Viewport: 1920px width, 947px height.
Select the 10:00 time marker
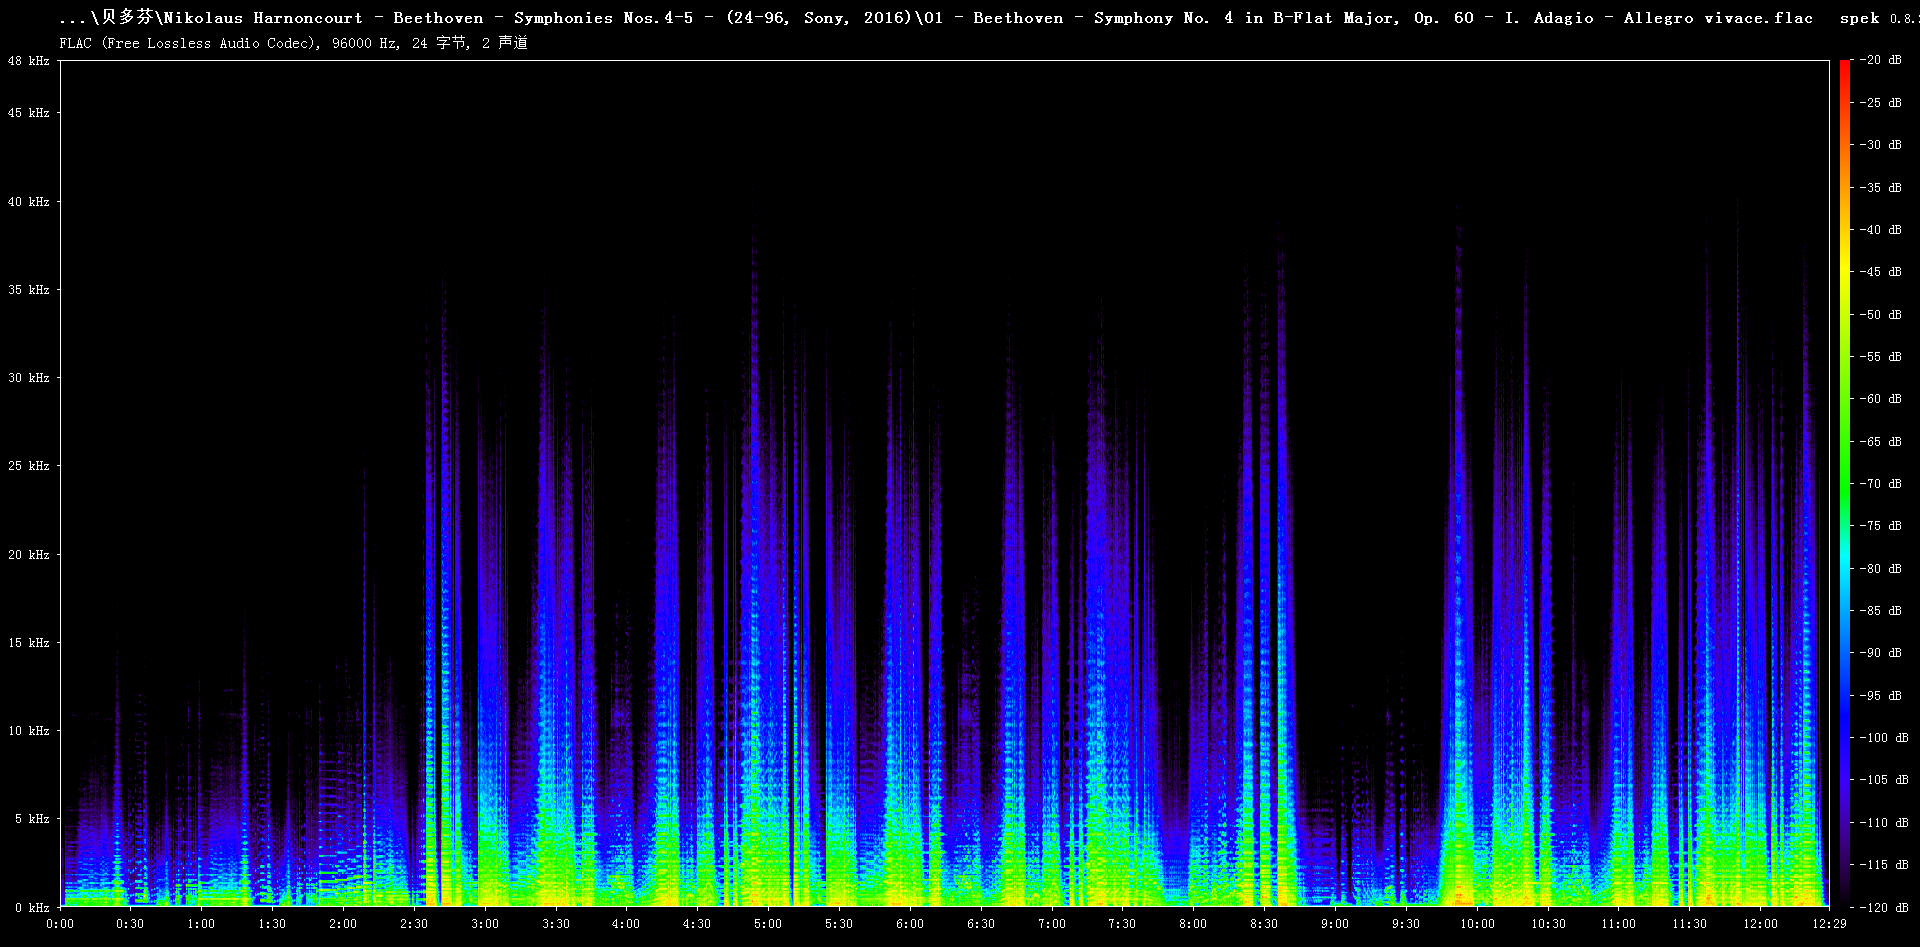coord(1477,924)
